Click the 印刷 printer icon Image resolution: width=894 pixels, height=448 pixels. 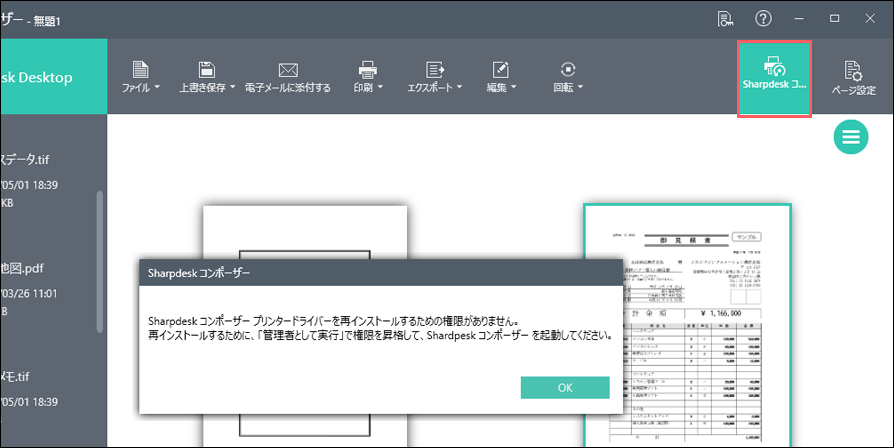(x=367, y=70)
